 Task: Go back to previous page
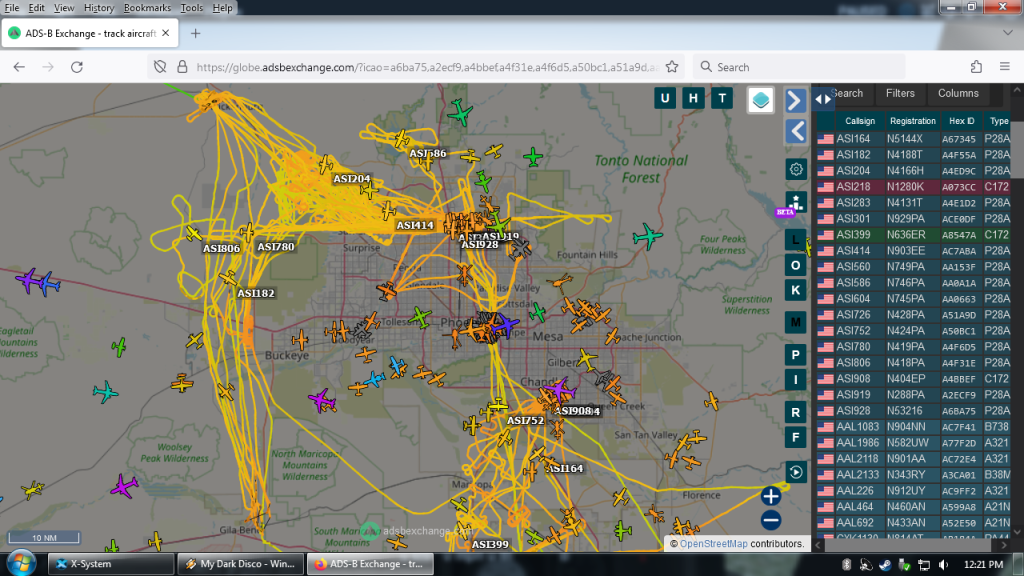pyautogui.click(x=19, y=67)
